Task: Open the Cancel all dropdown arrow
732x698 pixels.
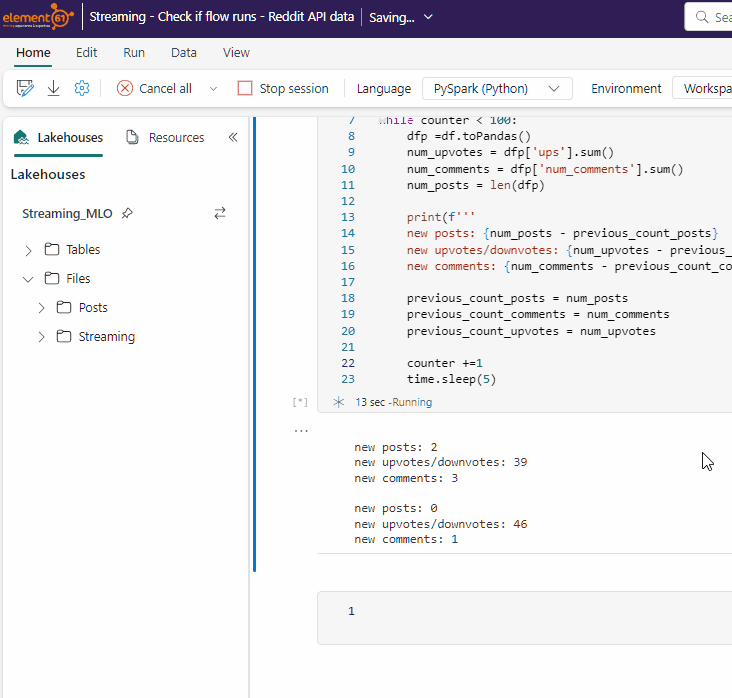Action: click(213, 88)
